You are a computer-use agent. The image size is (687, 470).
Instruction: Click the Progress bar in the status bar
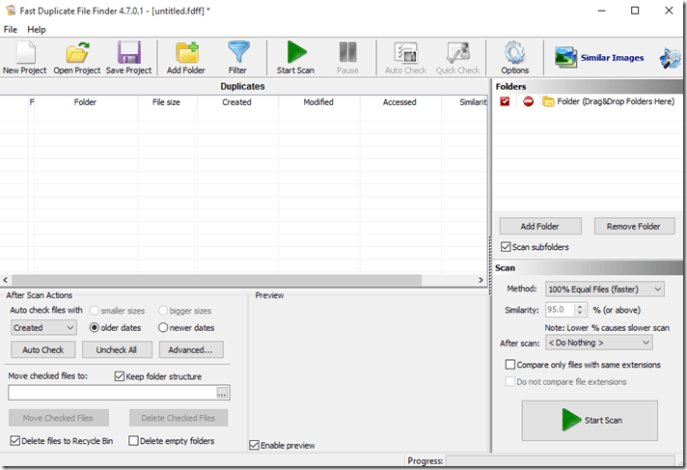[560, 460]
